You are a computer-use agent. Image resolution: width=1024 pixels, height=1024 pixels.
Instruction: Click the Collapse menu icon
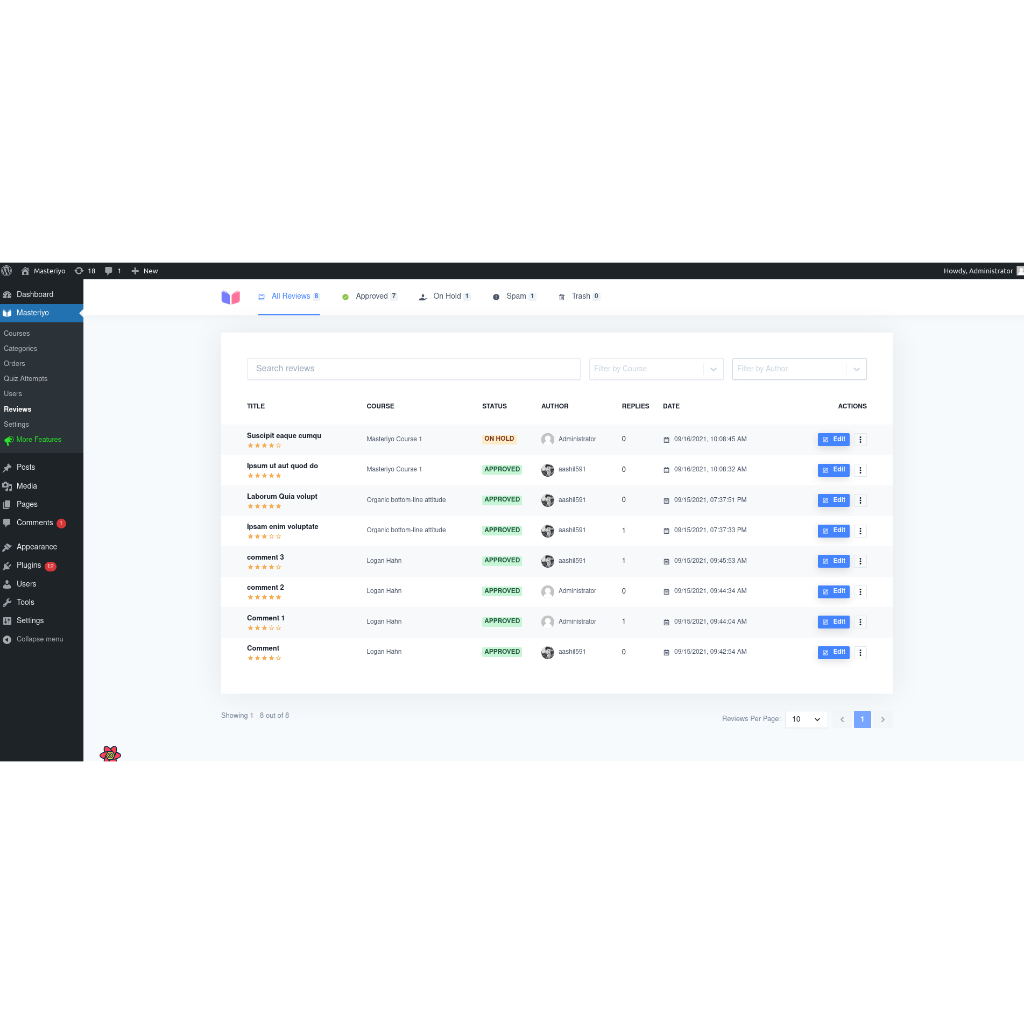7,639
